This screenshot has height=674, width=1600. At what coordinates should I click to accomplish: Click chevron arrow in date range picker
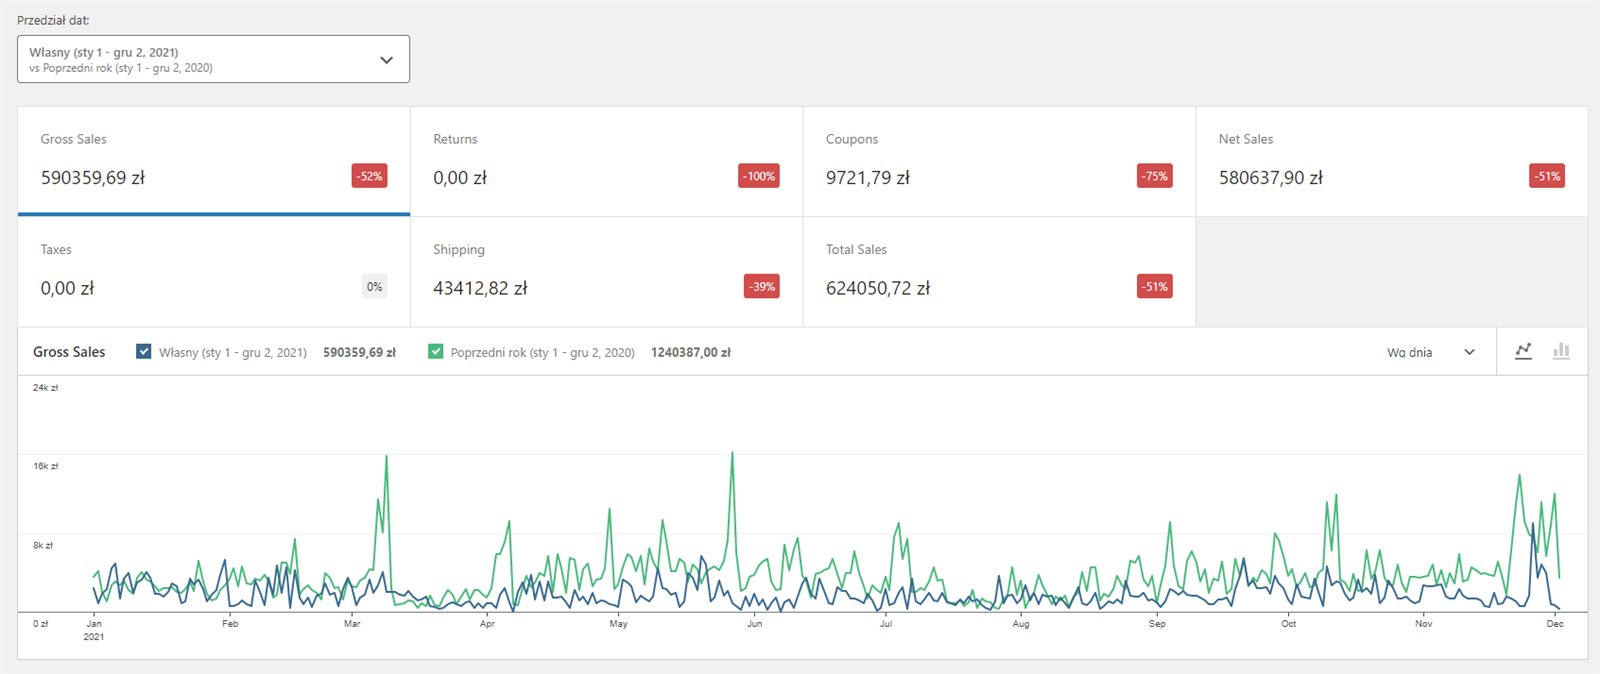point(386,60)
